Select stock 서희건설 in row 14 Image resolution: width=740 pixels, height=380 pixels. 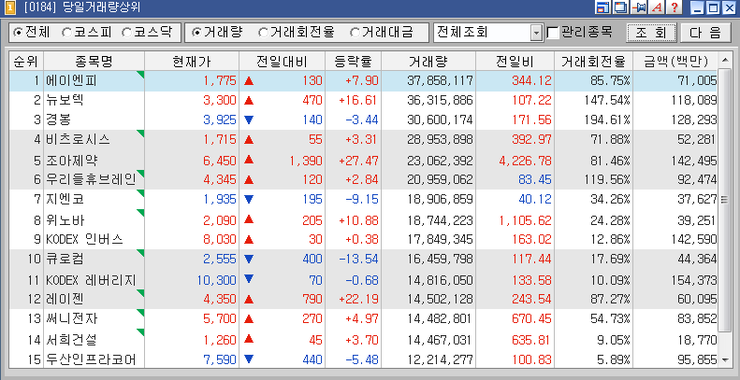click(x=71, y=340)
